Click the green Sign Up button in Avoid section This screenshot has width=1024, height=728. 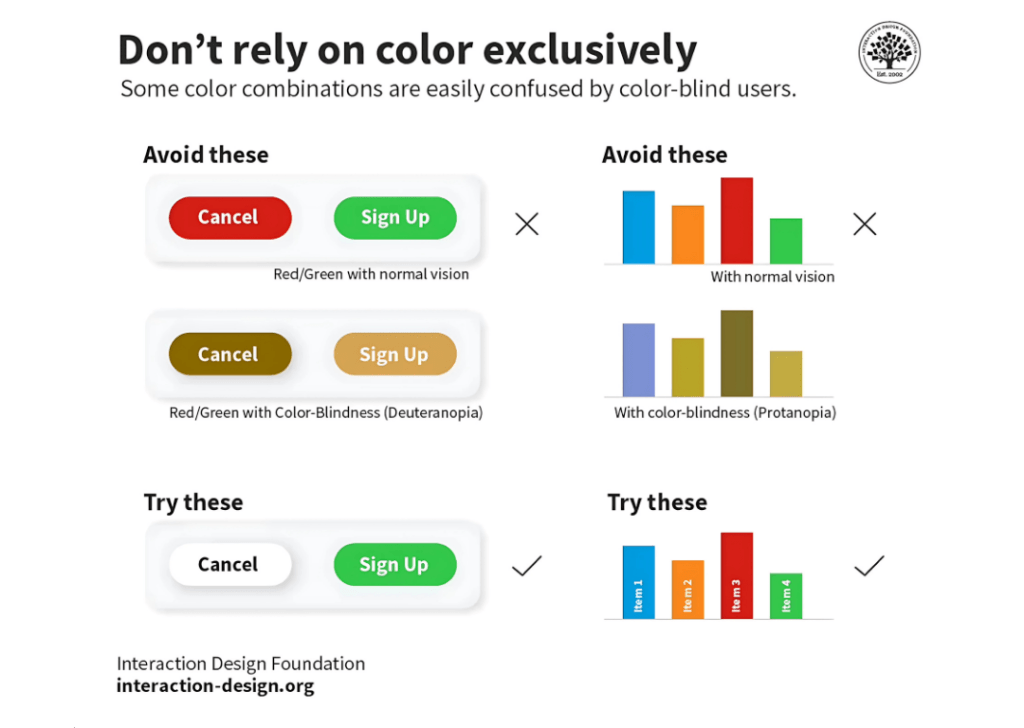(395, 217)
